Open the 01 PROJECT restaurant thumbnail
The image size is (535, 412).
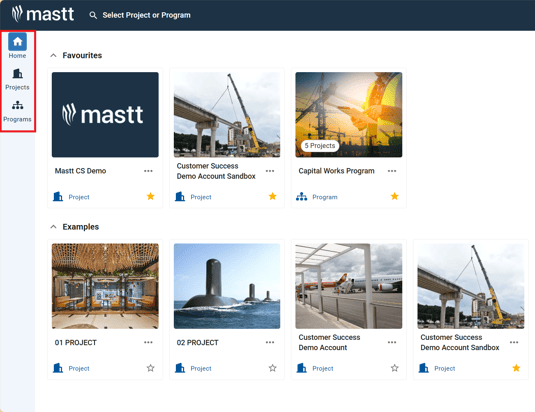coord(105,286)
